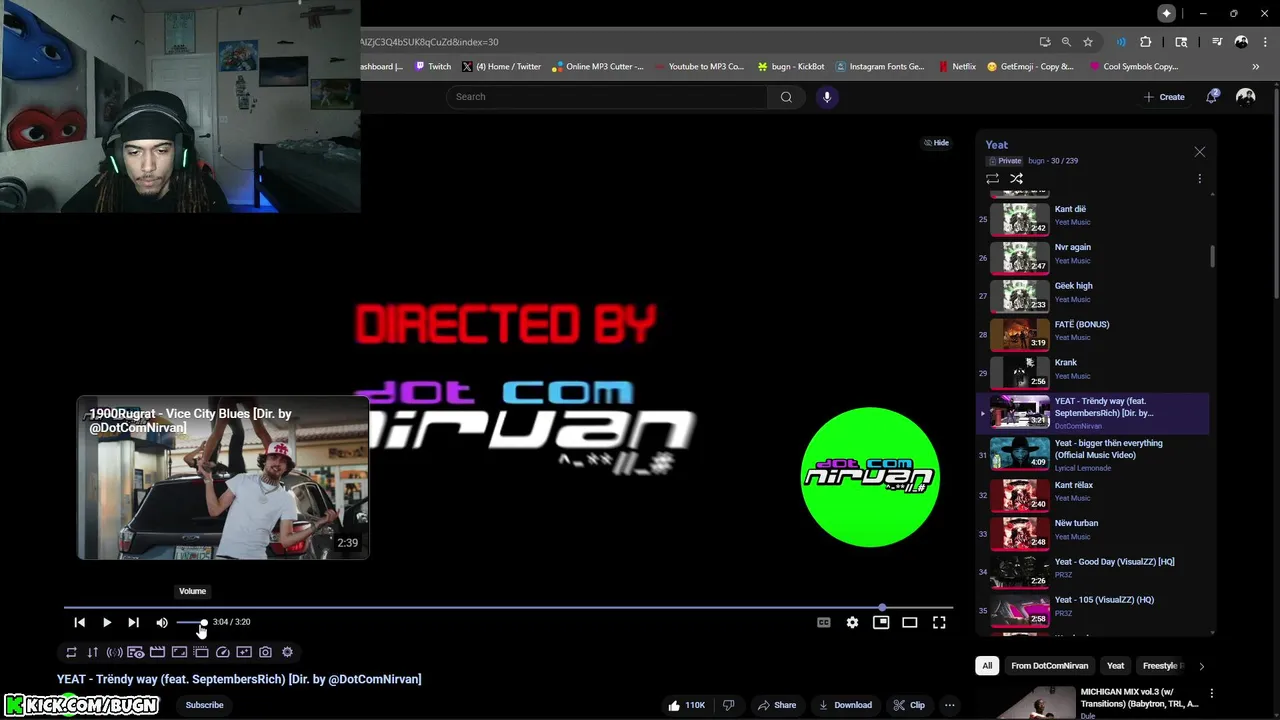The height and width of the screenshot is (720, 1280).
Task: Click the up-down arrows enhancer icon
Action: [93, 652]
